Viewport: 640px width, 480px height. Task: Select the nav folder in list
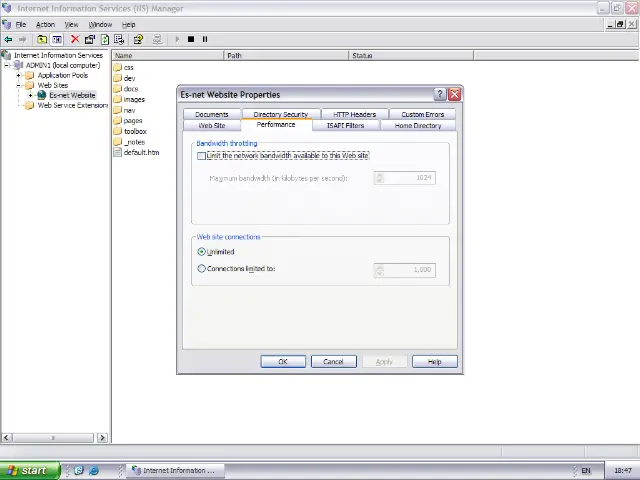tap(124, 110)
